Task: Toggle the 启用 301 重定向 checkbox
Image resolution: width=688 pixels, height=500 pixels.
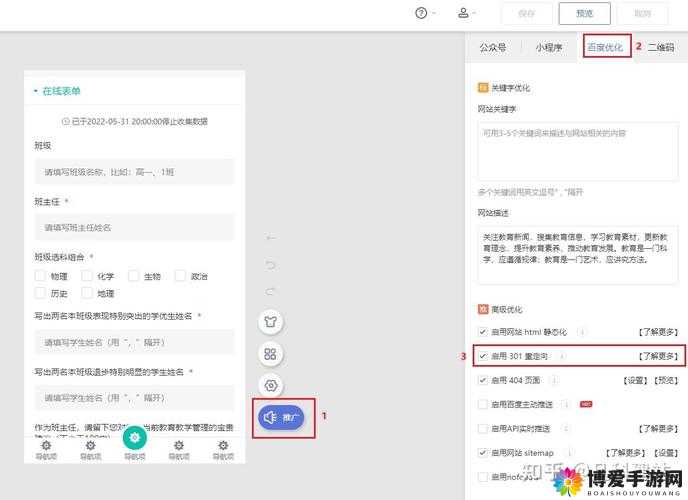Action: tap(483, 356)
